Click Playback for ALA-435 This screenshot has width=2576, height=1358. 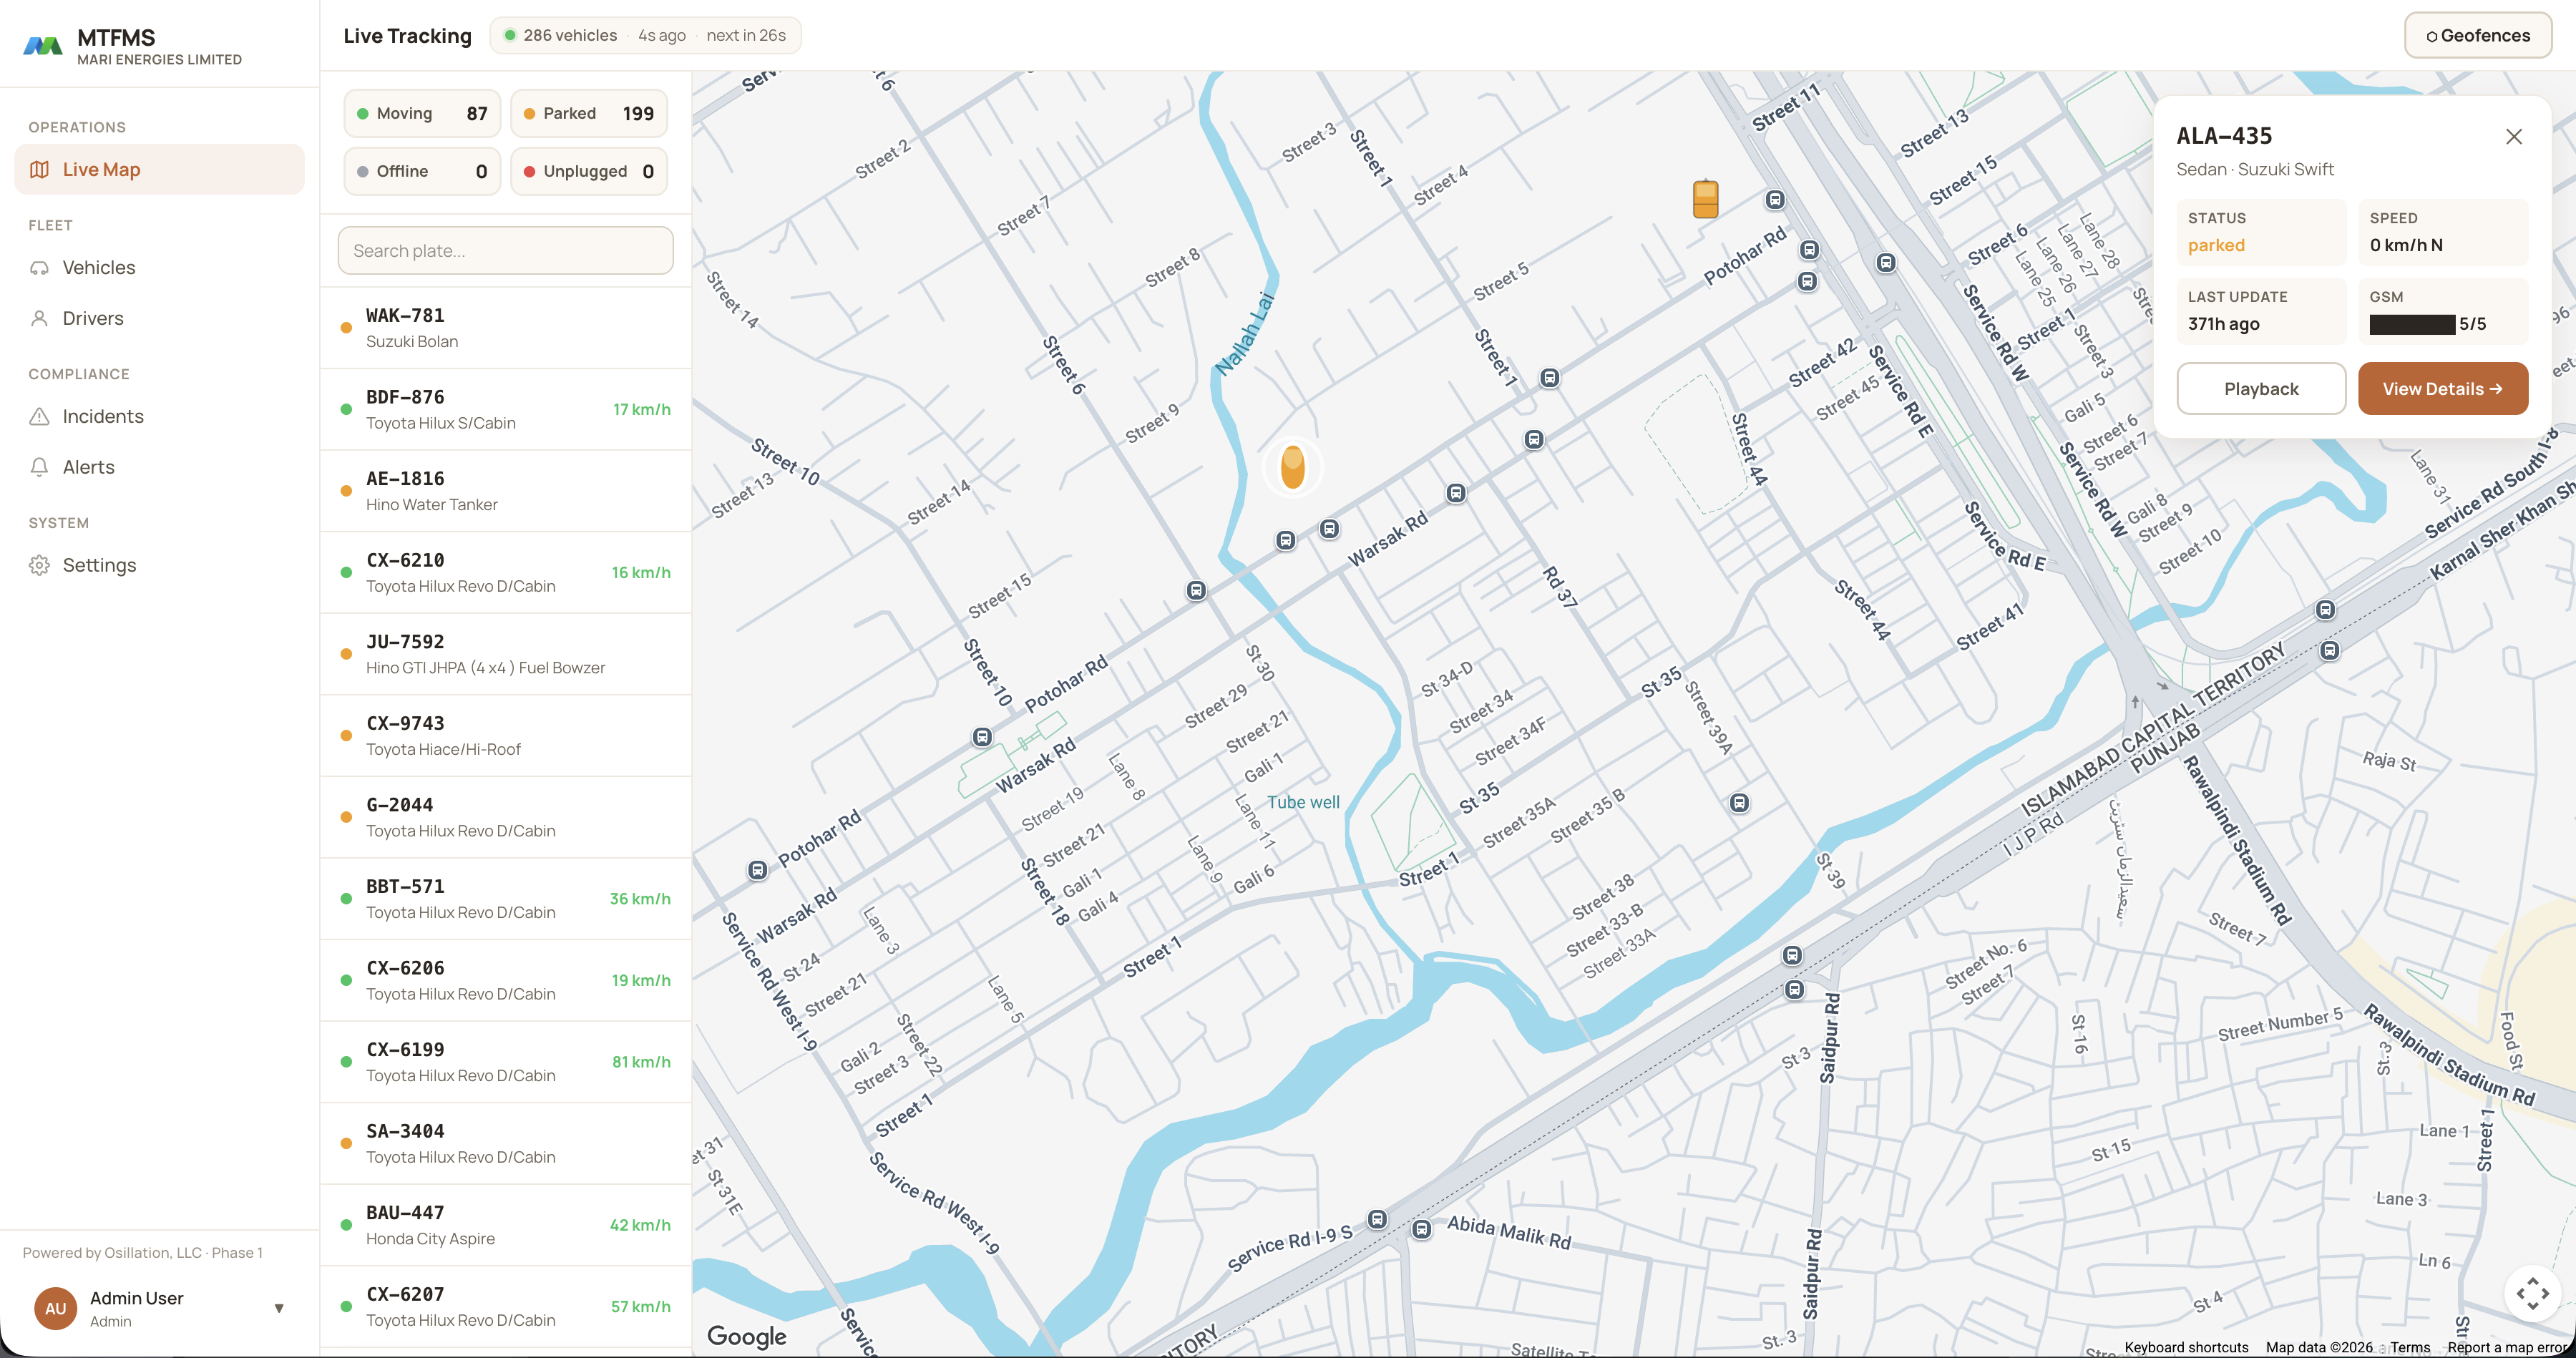(x=2260, y=388)
